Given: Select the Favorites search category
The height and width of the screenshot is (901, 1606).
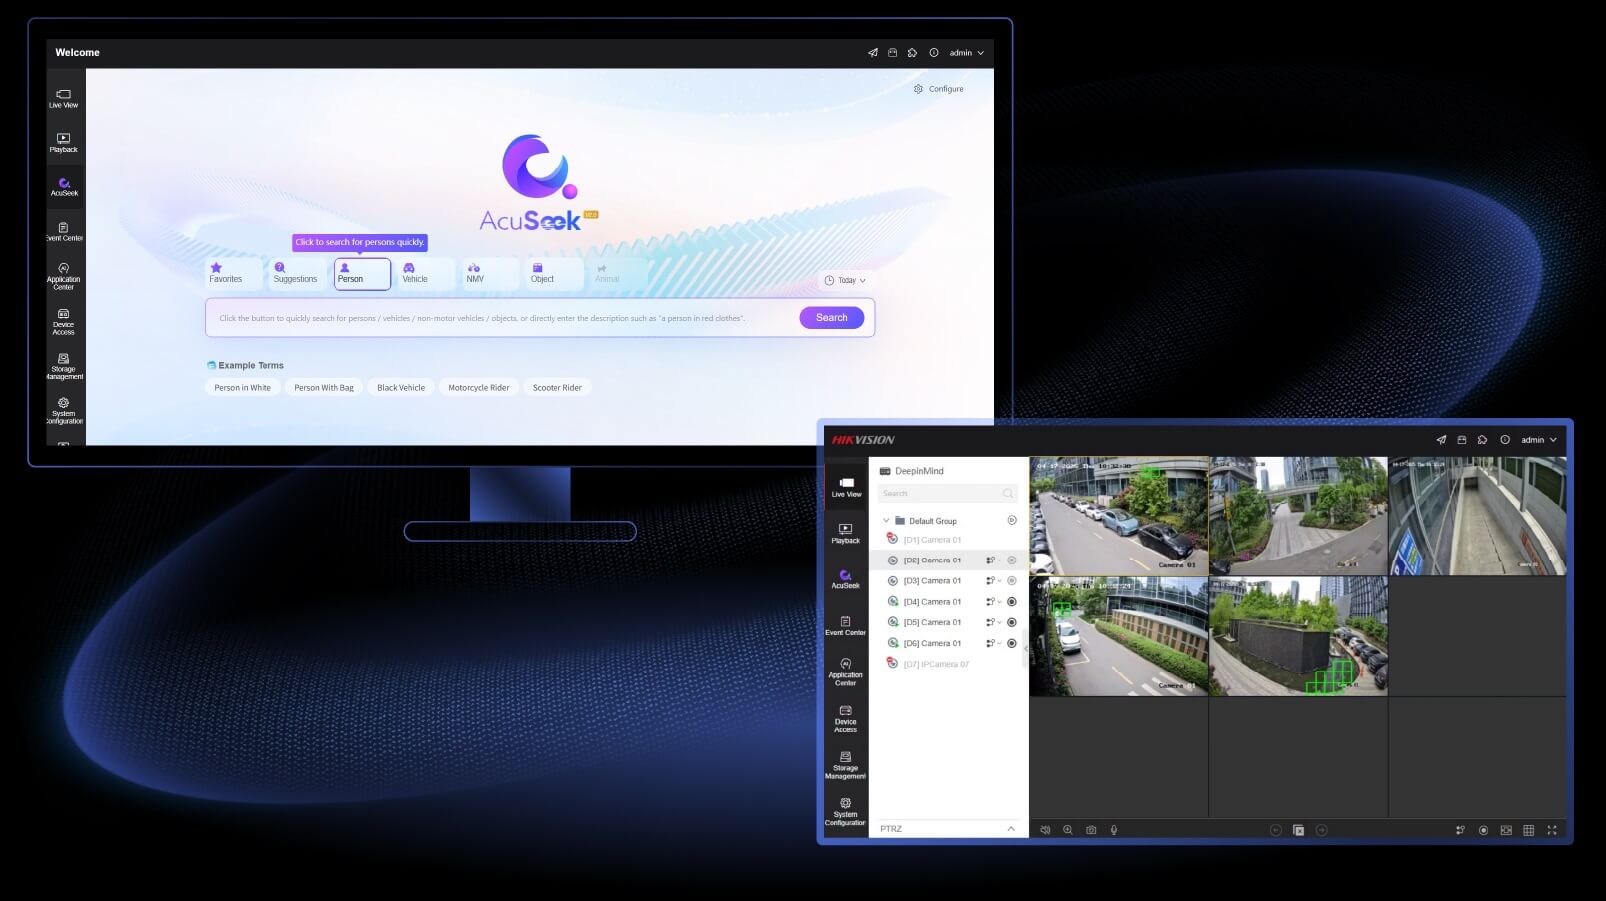Looking at the screenshot, I should 226,273.
